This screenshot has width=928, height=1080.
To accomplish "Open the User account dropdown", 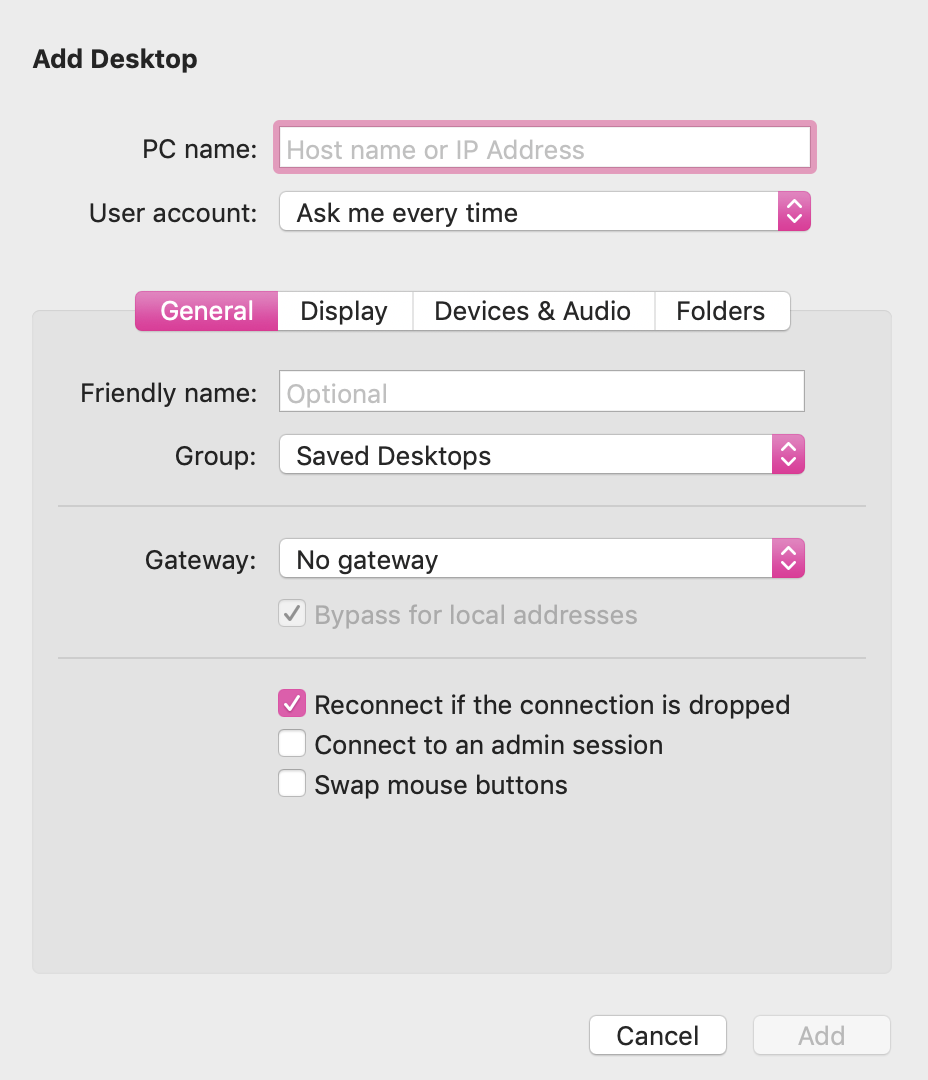I will coord(530,212).
